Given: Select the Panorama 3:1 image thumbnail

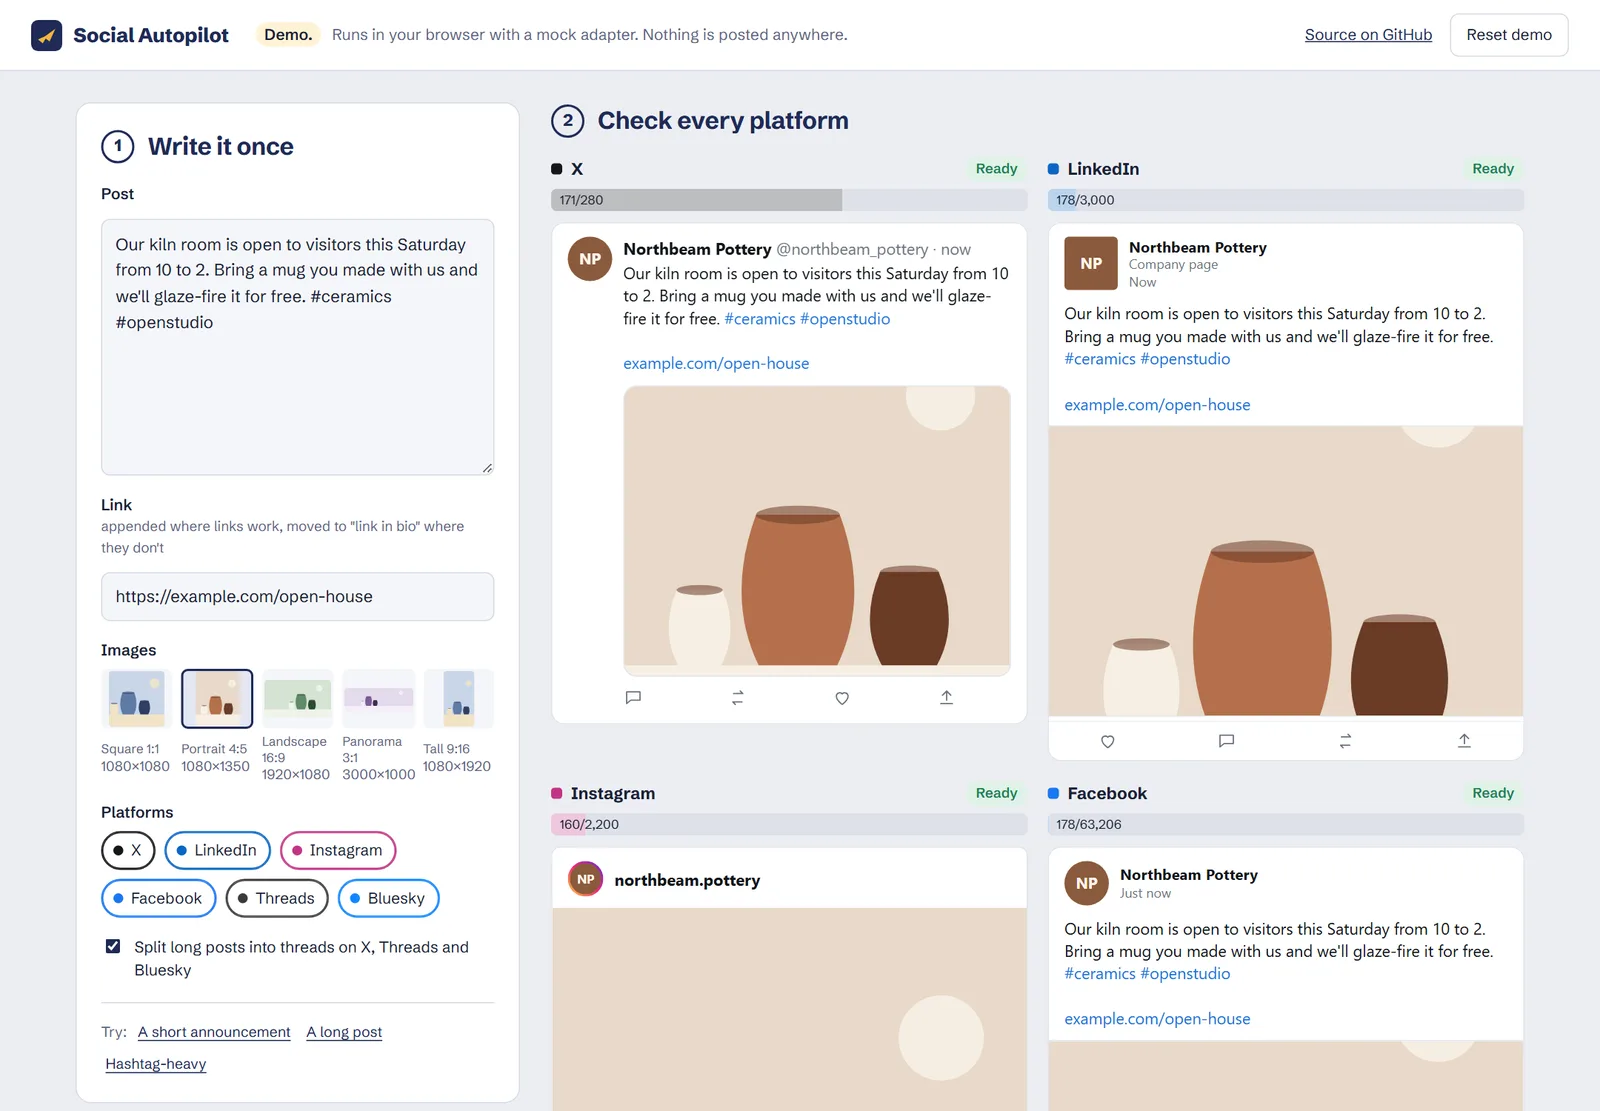Looking at the screenshot, I should pos(378,698).
